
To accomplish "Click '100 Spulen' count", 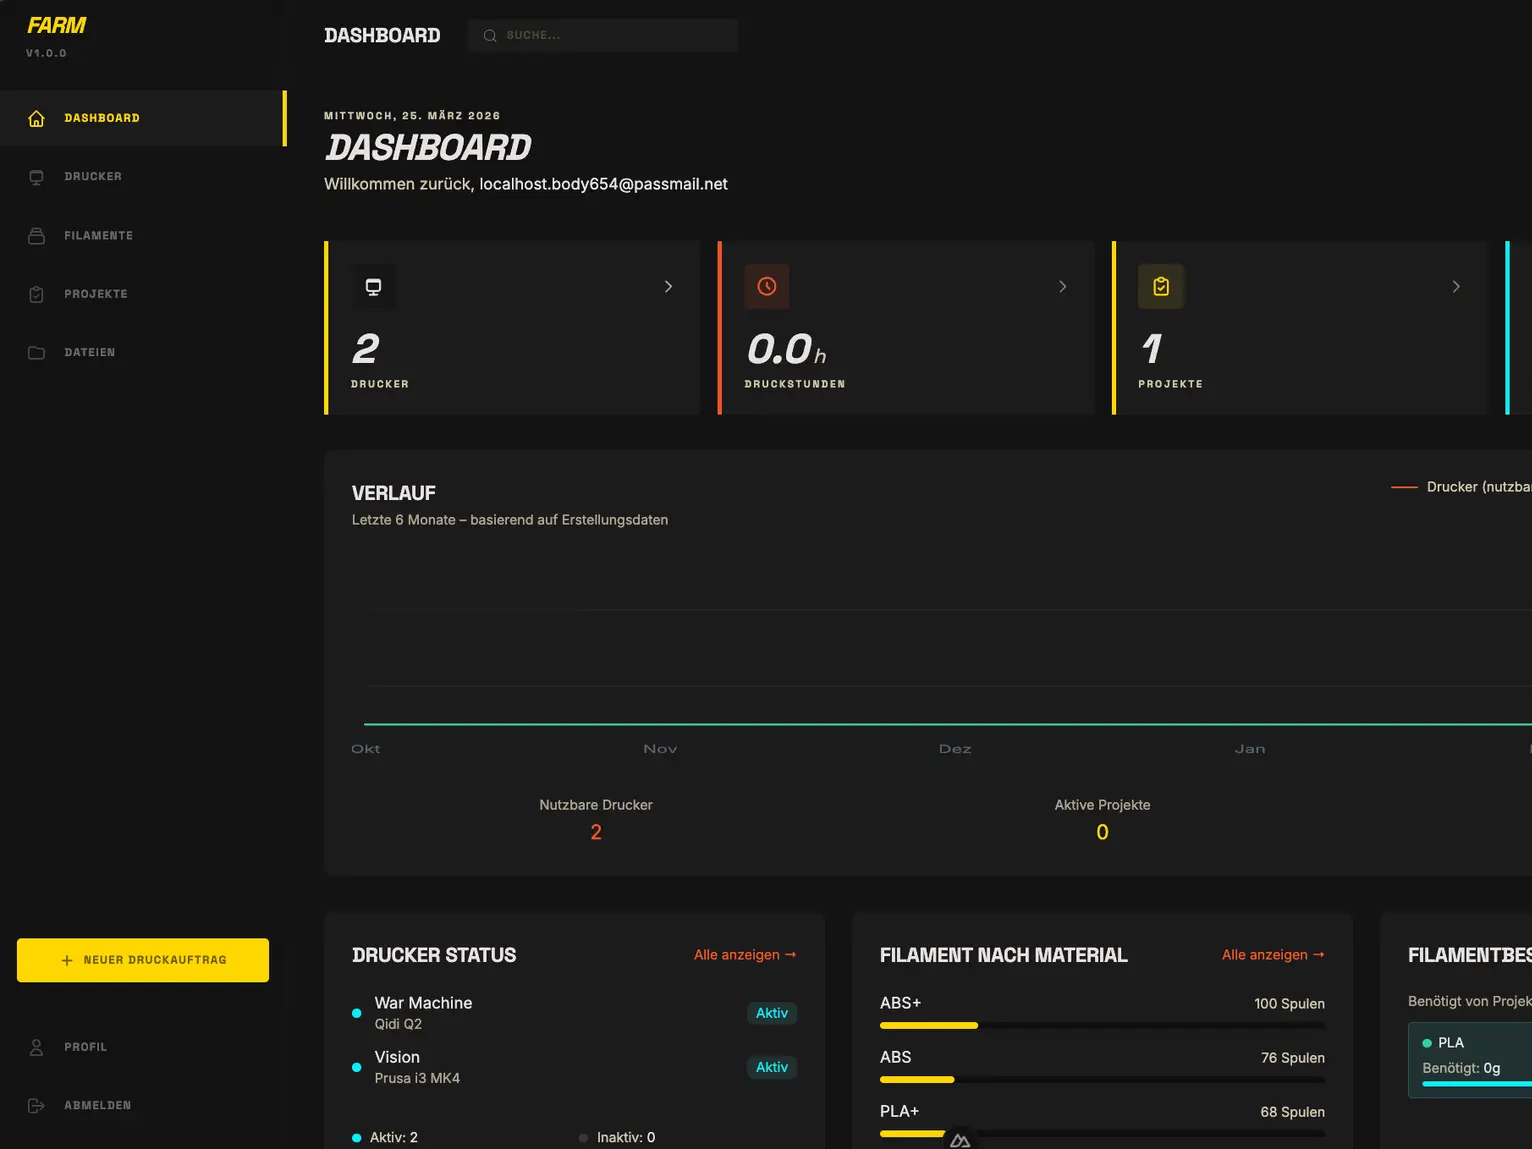I will pyautogui.click(x=1289, y=1004).
